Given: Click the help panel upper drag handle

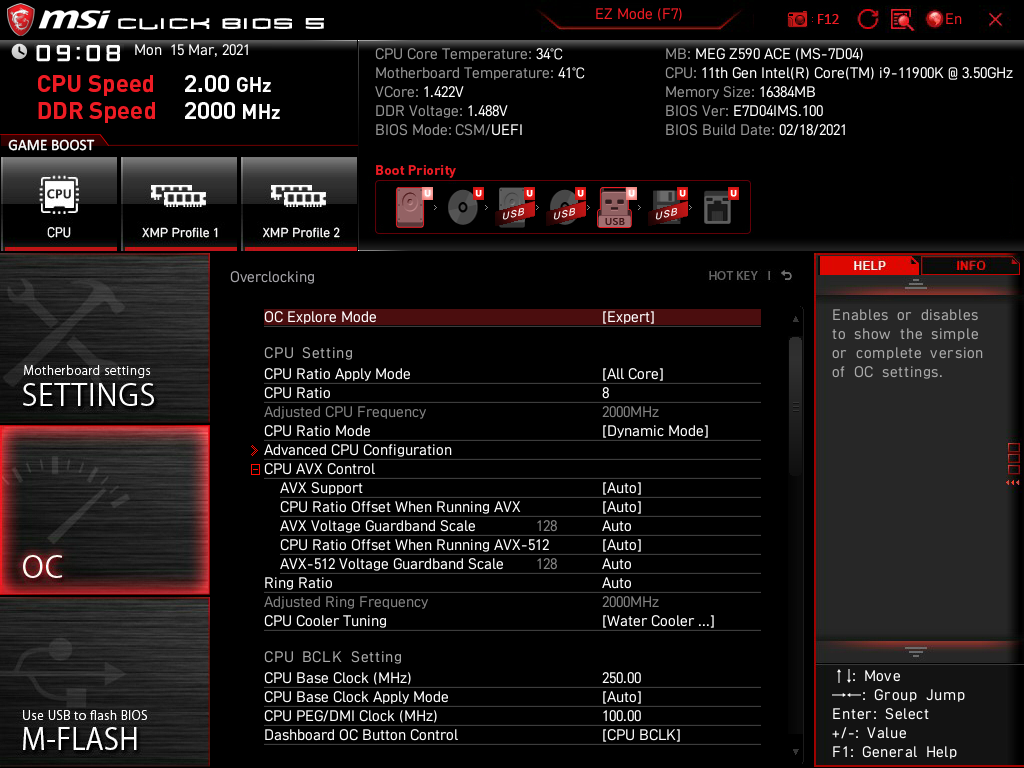Looking at the screenshot, I should point(916,283).
